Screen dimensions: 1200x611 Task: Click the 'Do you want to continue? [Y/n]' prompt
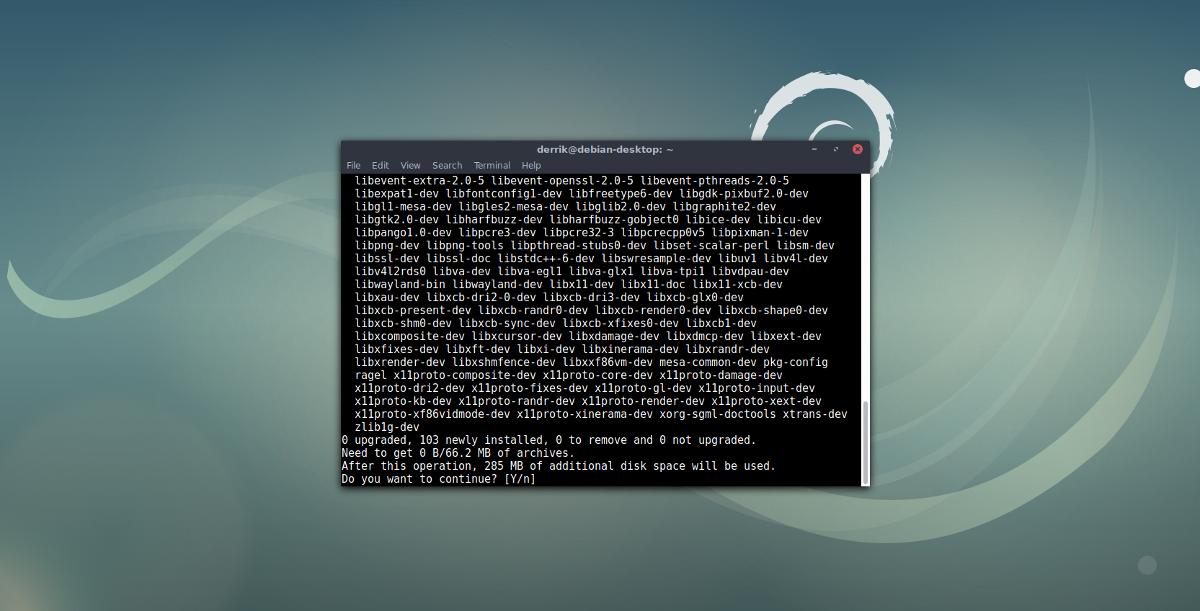[438, 479]
